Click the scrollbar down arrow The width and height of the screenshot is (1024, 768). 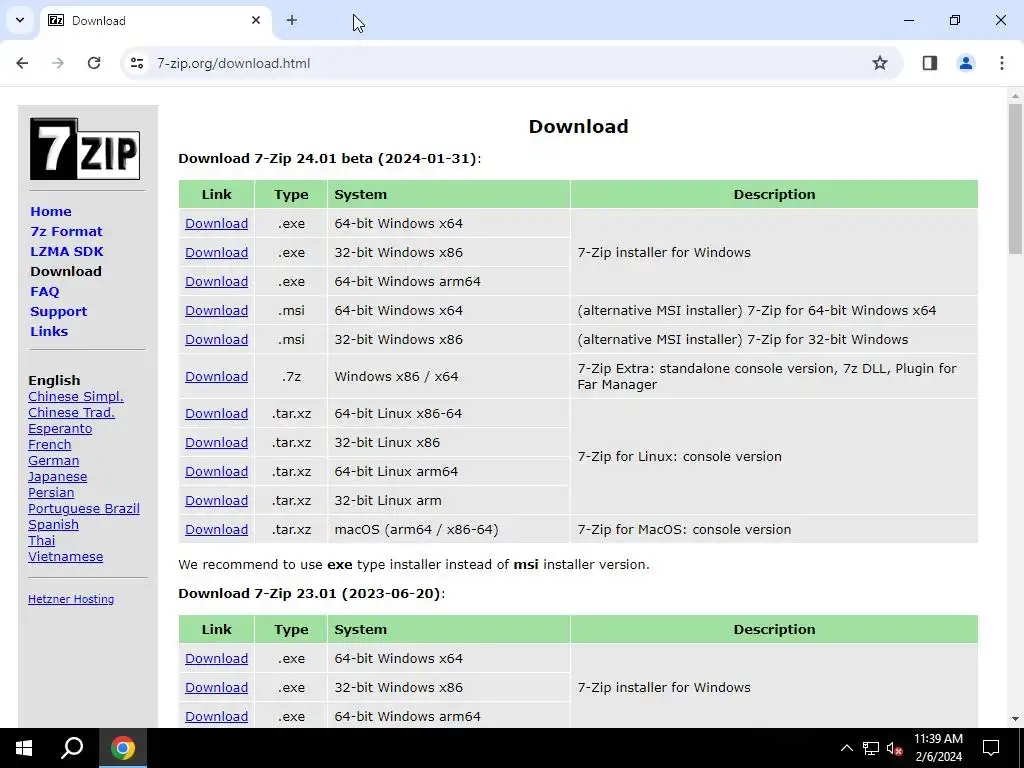pyautogui.click(x=1015, y=719)
